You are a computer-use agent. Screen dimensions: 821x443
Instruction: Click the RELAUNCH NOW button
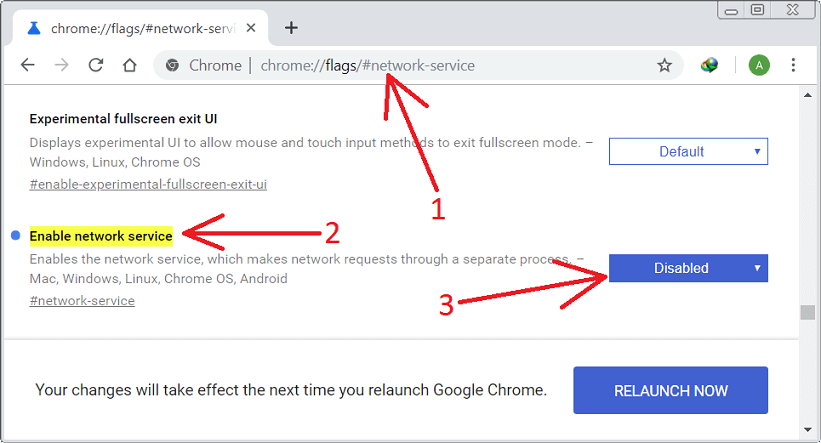coord(671,390)
